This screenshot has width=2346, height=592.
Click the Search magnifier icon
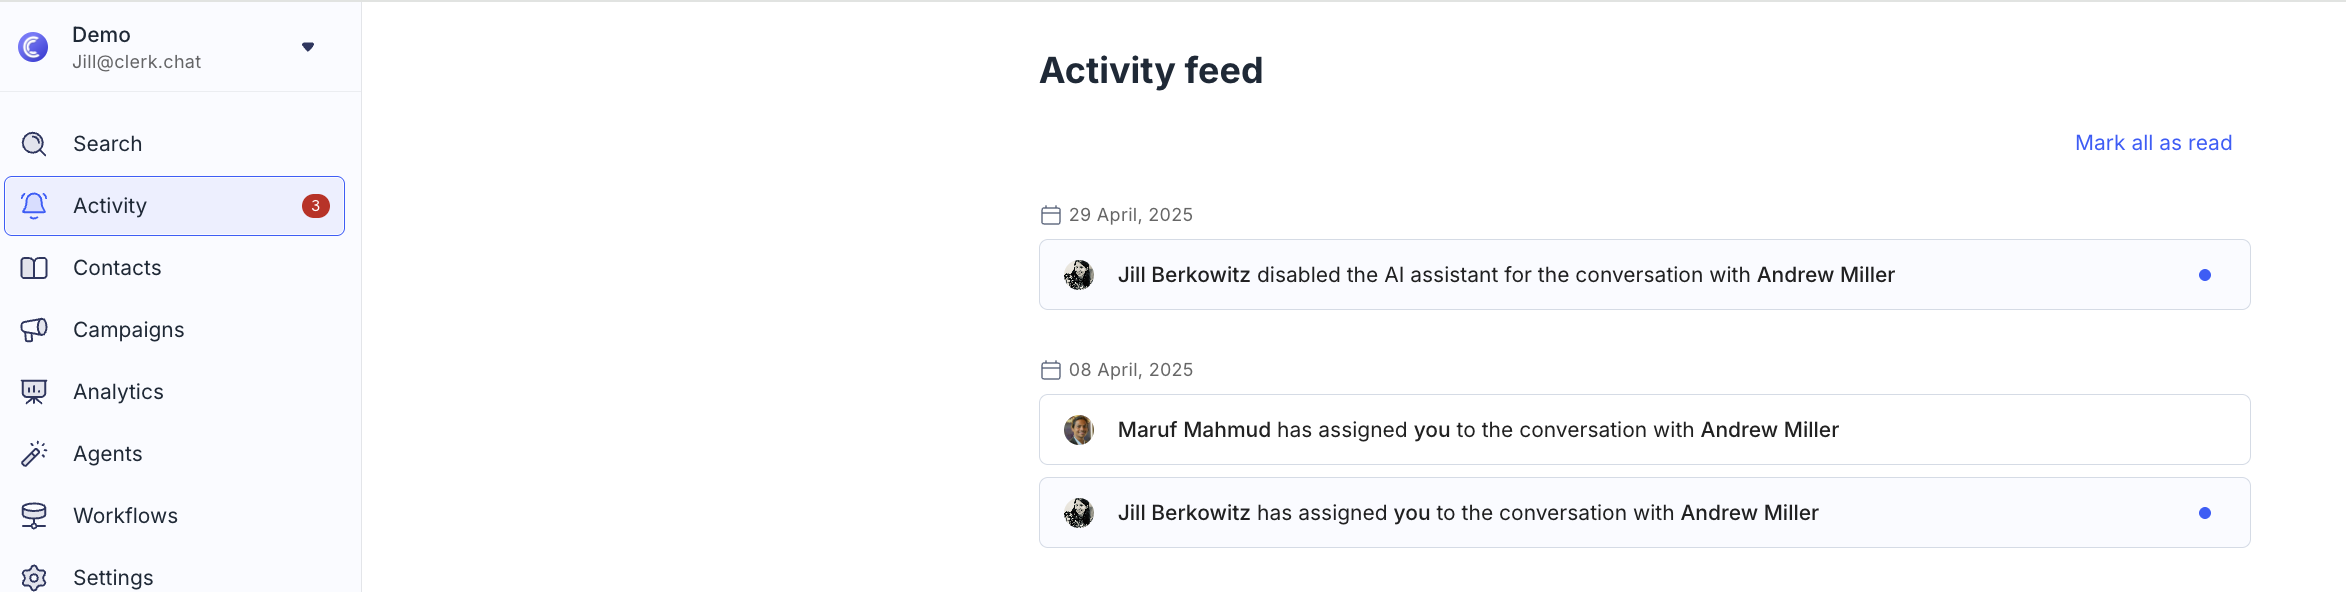click(x=34, y=144)
